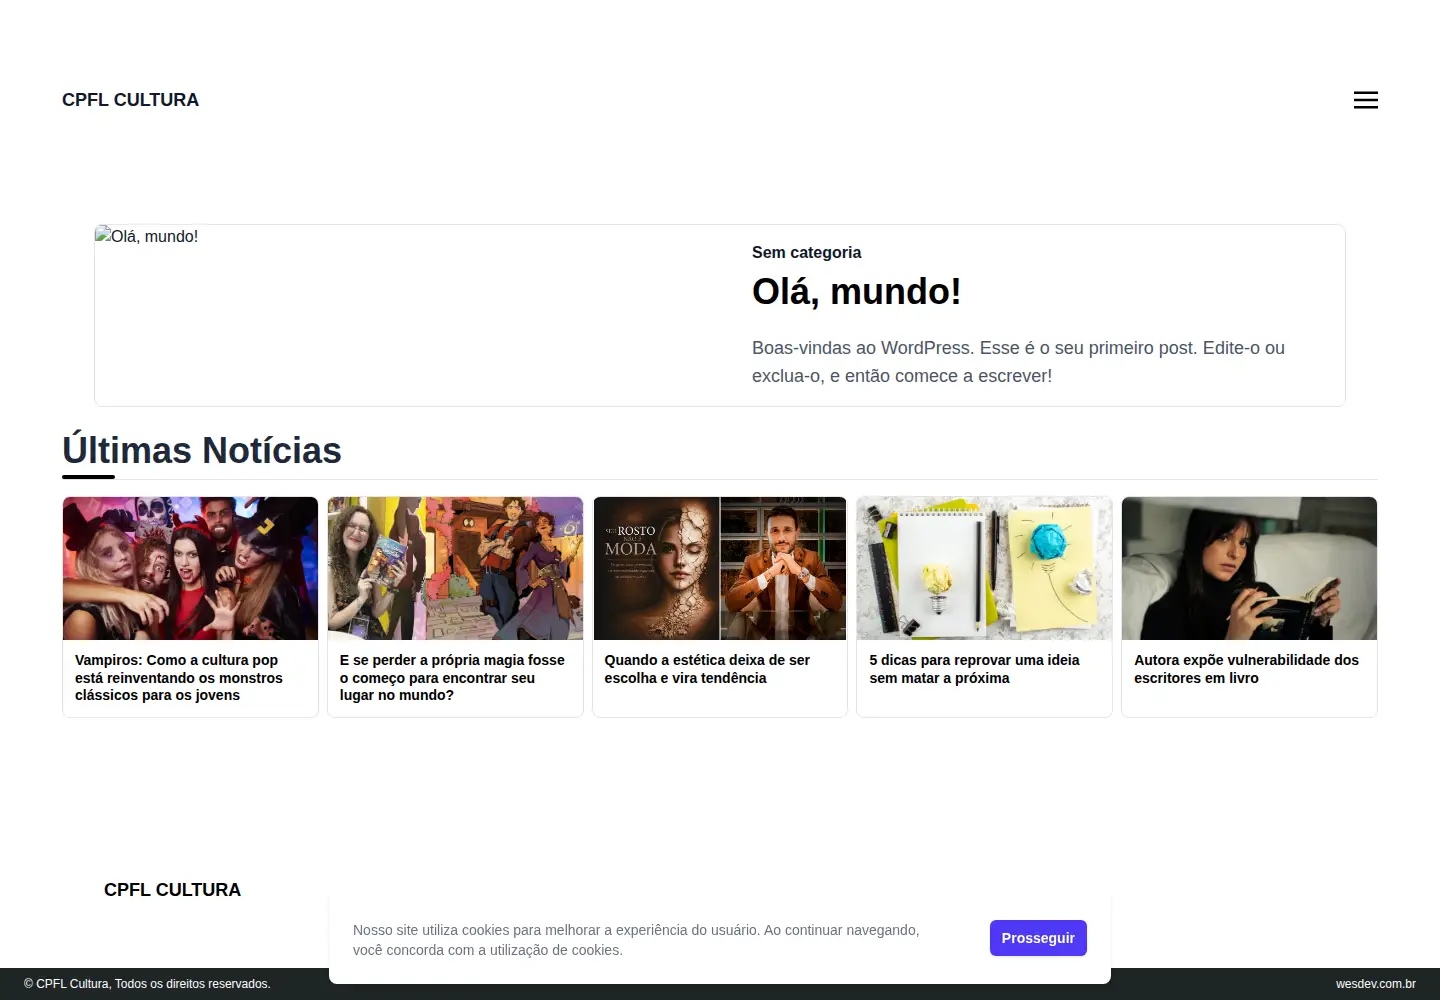Open the lightbulb notepad article image
1440x1000 pixels.
(x=984, y=568)
